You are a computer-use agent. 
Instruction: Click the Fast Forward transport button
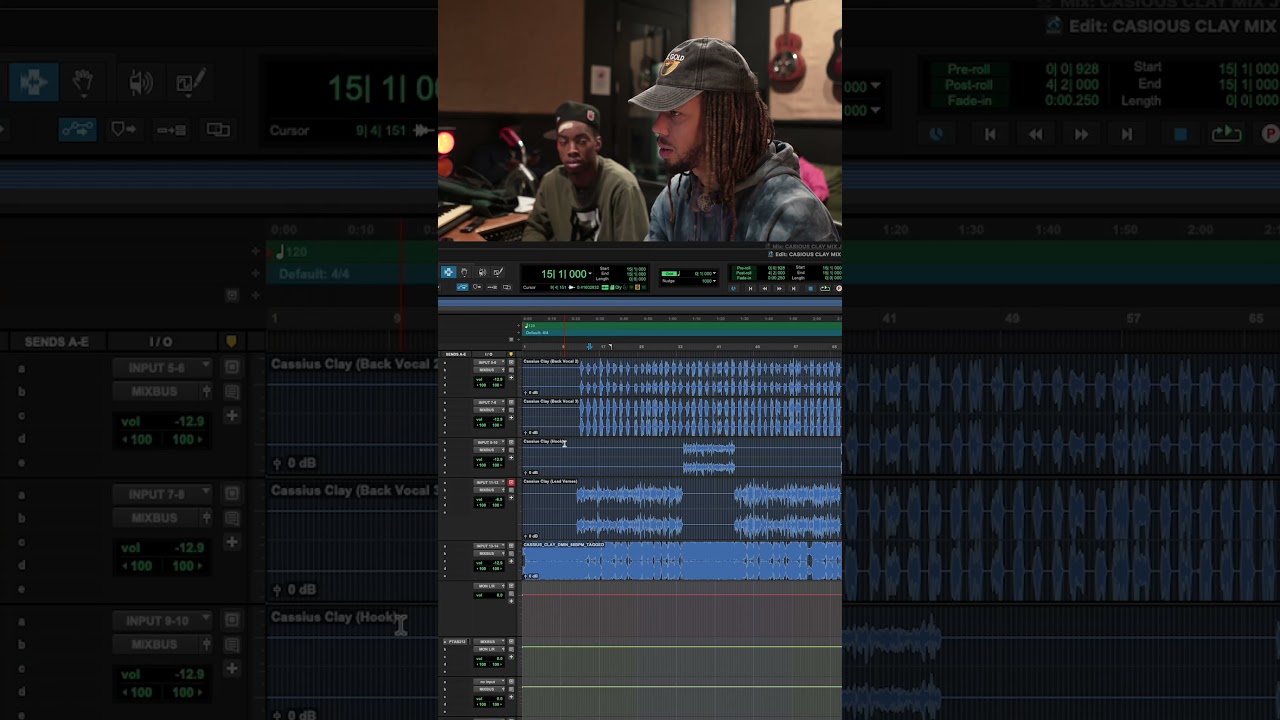(779, 288)
